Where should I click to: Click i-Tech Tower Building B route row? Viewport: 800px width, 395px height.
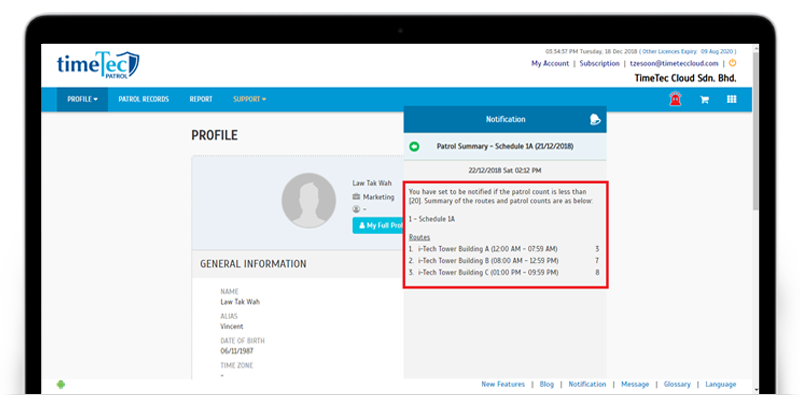click(504, 261)
